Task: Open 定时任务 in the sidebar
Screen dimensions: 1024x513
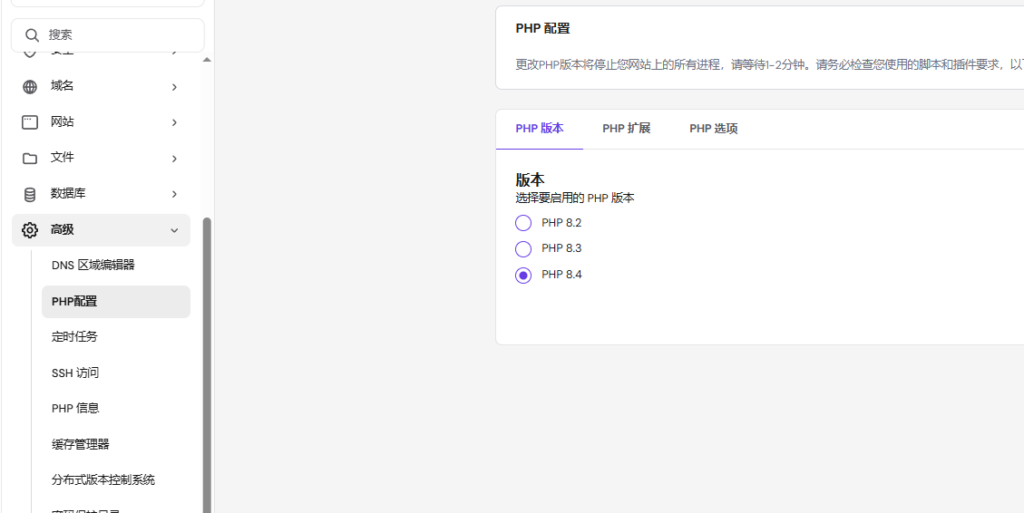Action: coord(75,337)
